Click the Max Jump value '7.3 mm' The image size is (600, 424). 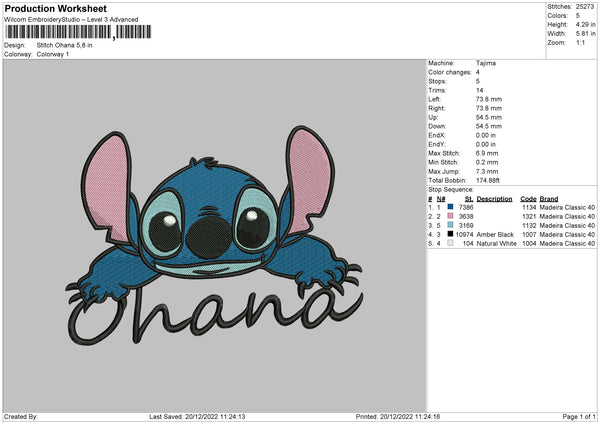point(487,171)
